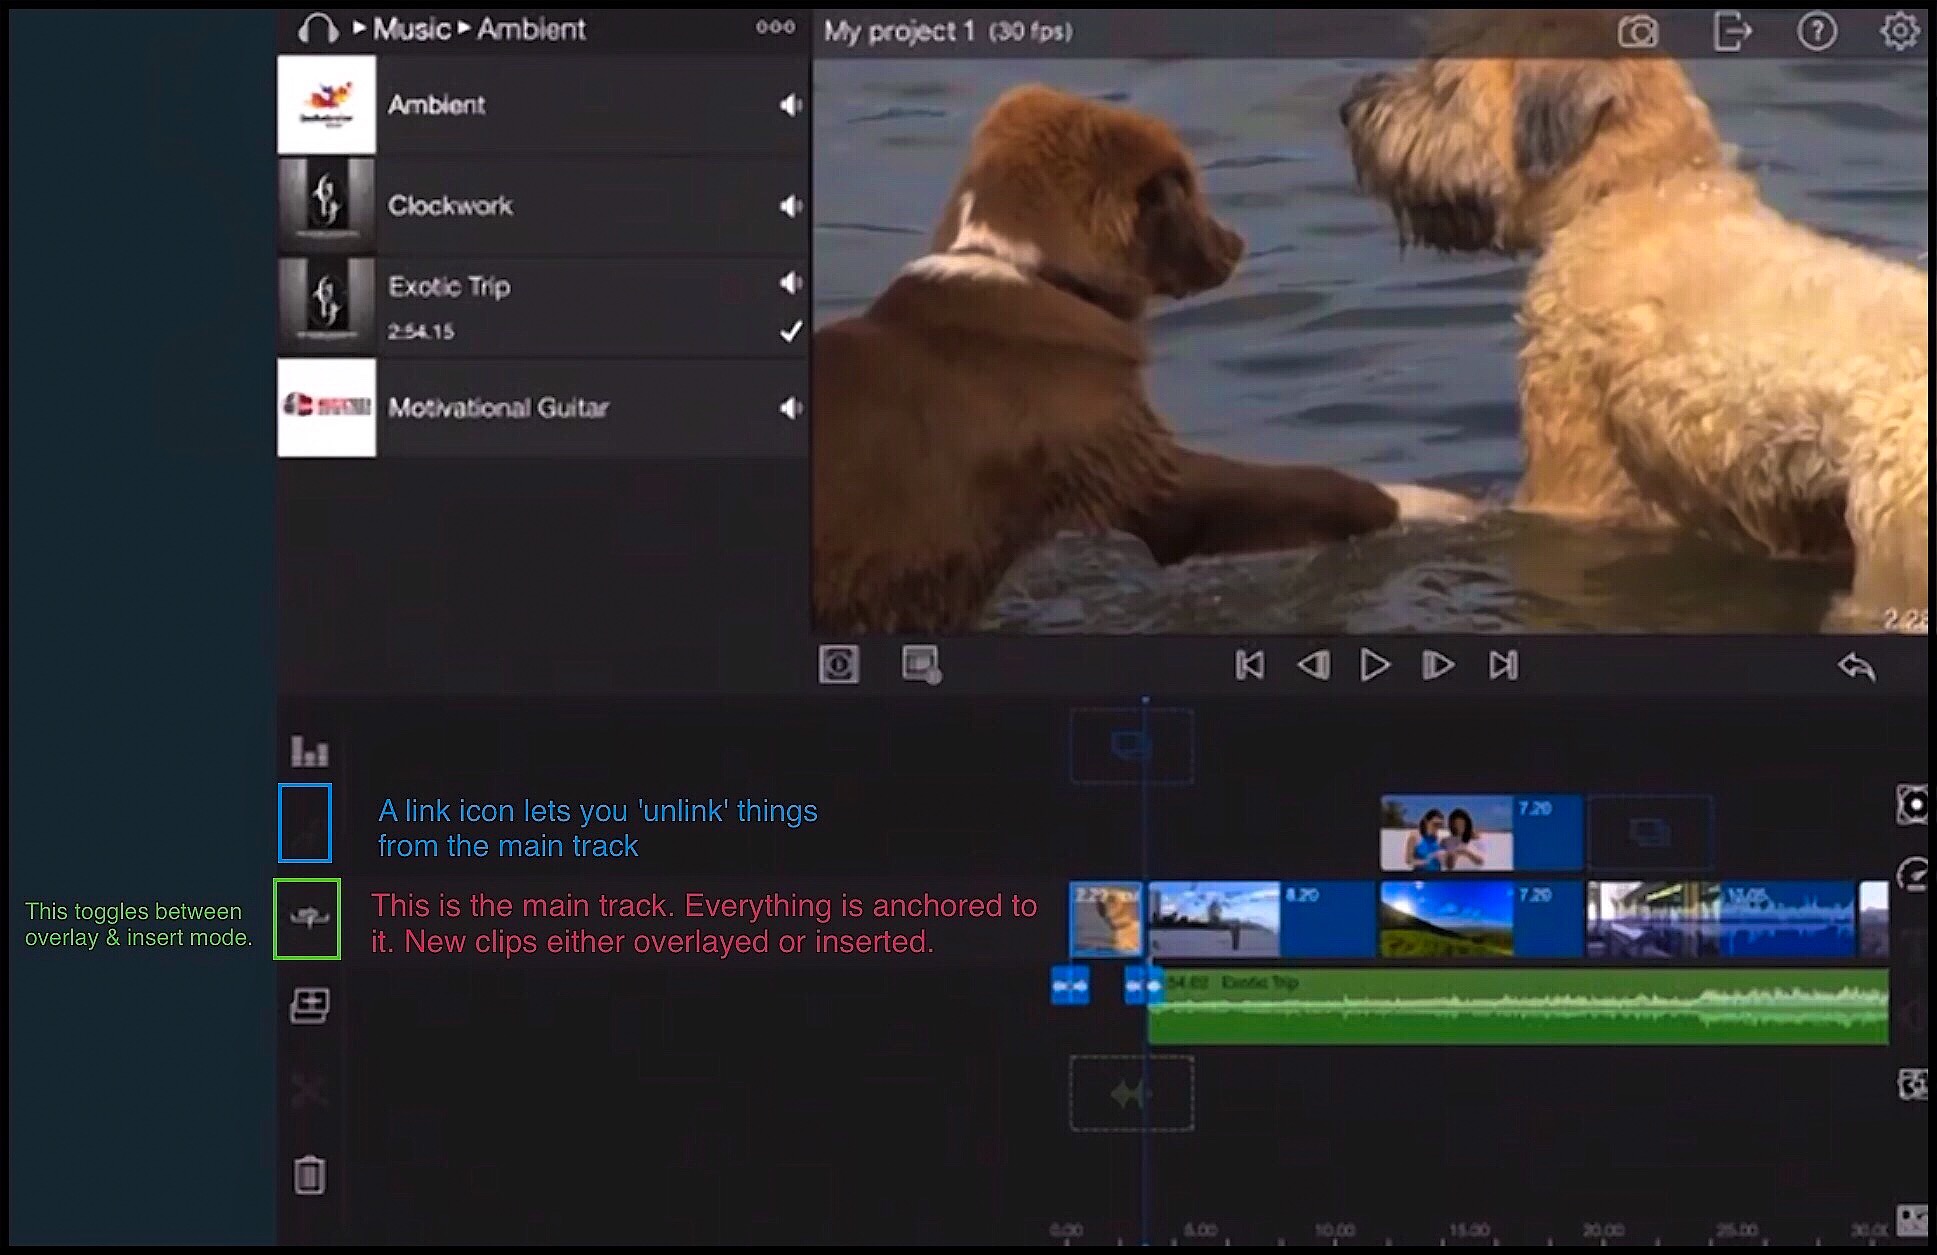Image resolution: width=1937 pixels, height=1255 pixels.
Task: Select the dog video clip thumbnail in timeline
Action: (1105, 918)
